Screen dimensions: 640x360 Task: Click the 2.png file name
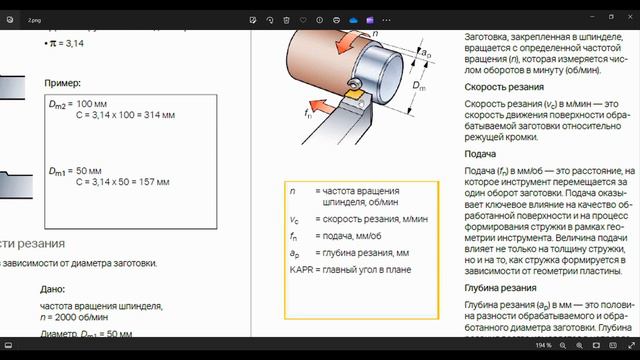tap(35, 20)
